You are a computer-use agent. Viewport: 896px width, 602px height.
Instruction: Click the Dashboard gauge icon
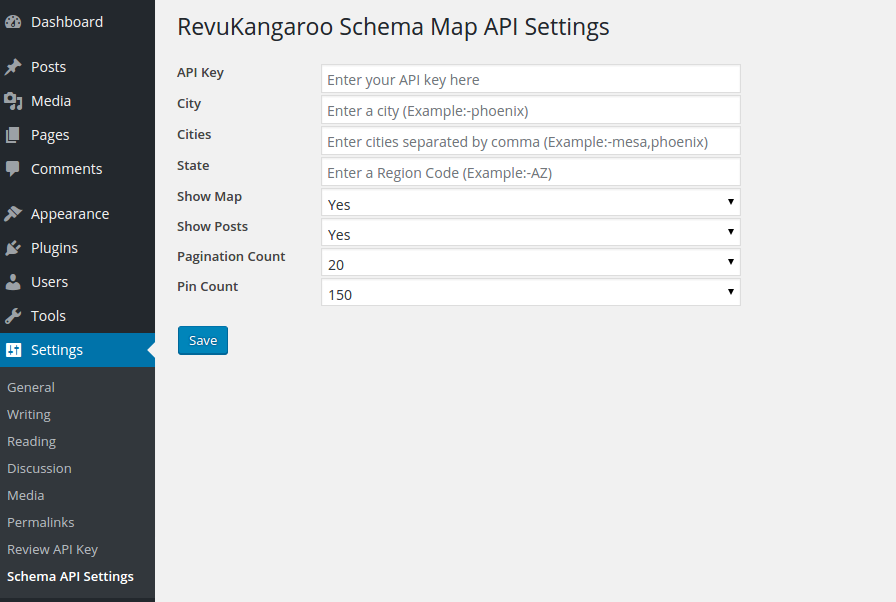click(x=13, y=22)
